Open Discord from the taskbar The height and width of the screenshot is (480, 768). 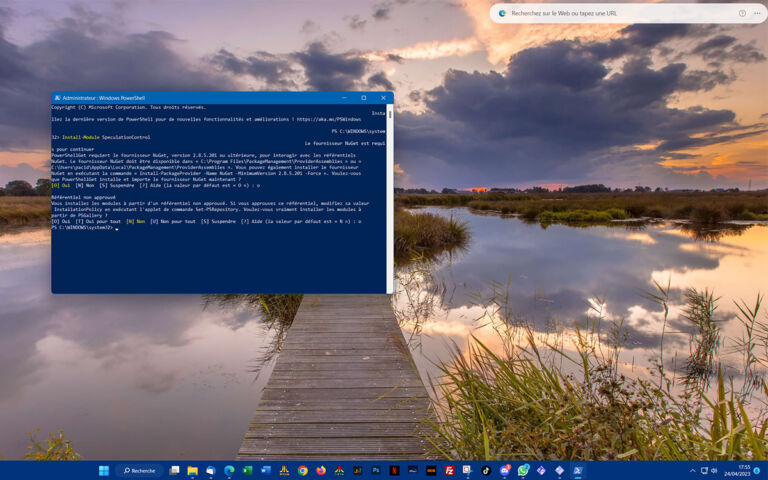pos(504,471)
